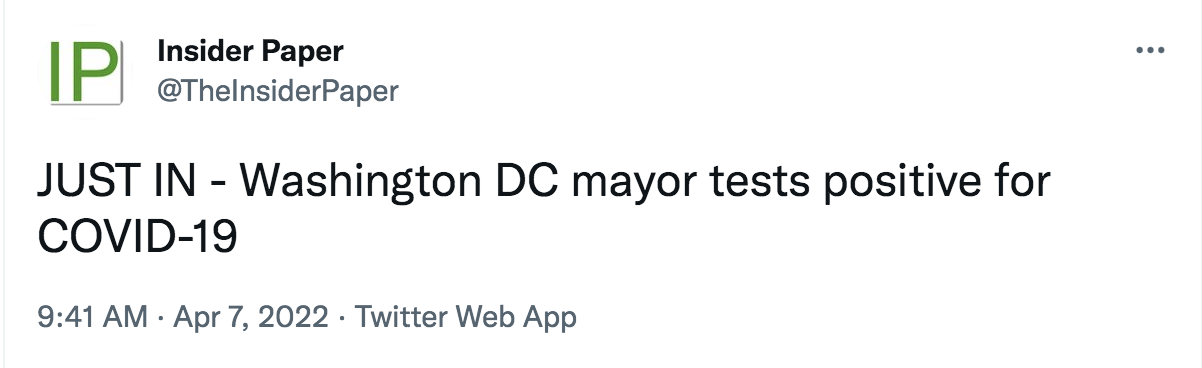
Task: Open the Insider Paper display name
Action: pos(250,52)
